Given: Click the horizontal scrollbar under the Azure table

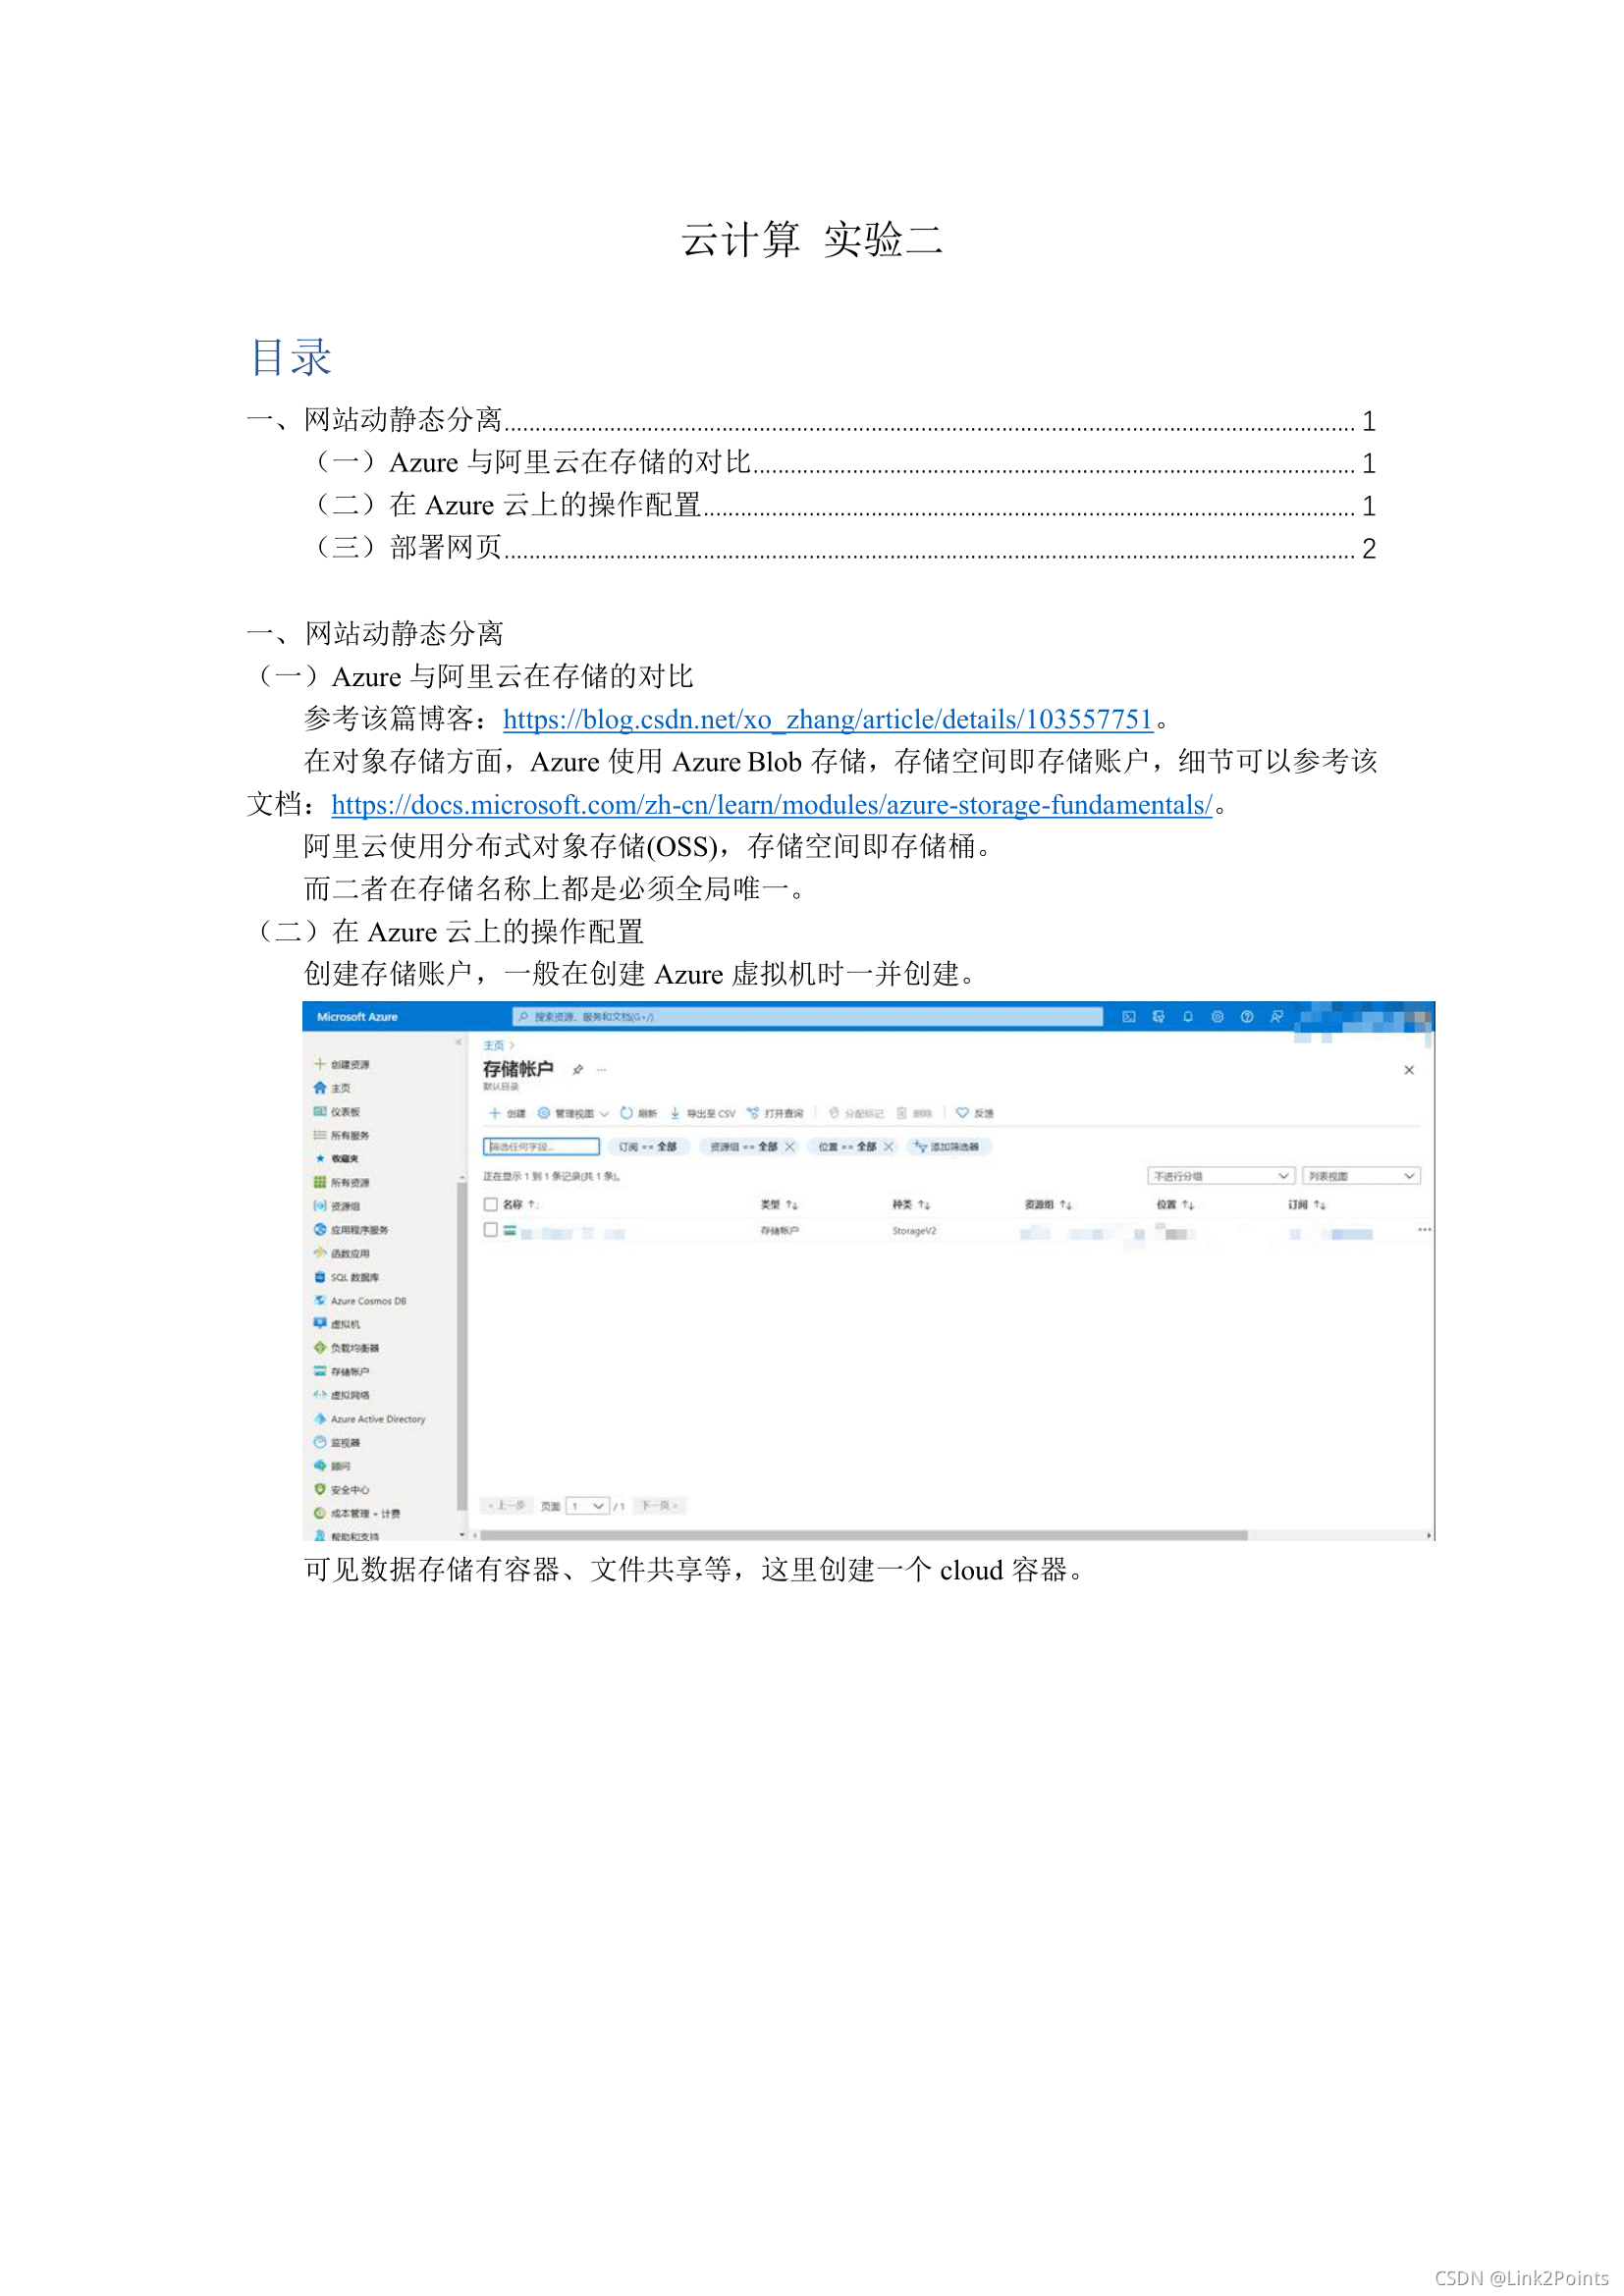Looking at the screenshot, I should point(863,1535).
